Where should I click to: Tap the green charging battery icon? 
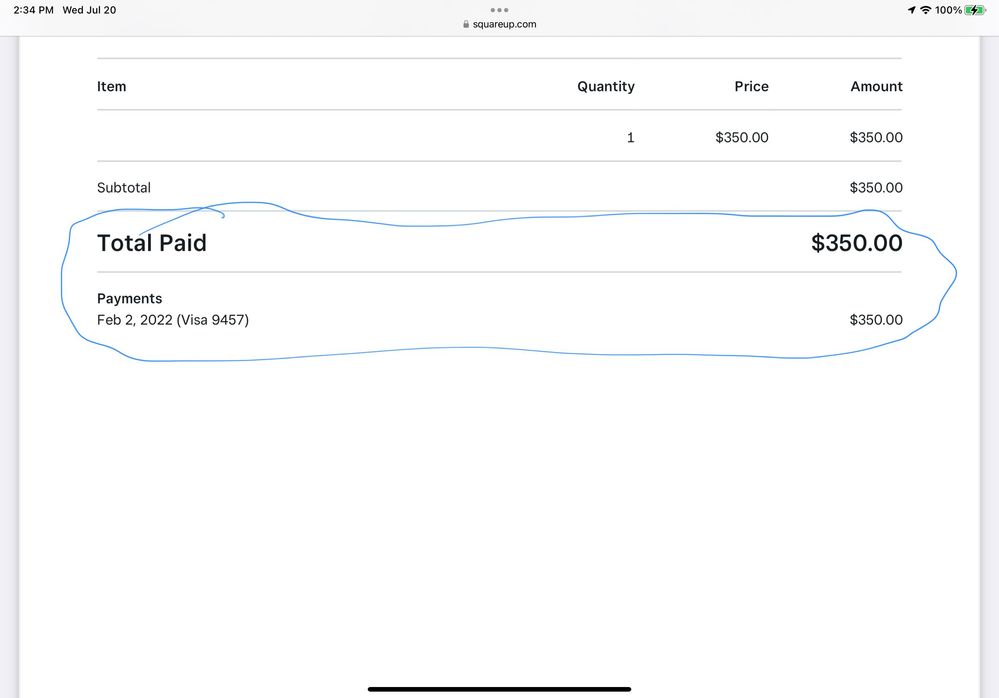point(975,10)
